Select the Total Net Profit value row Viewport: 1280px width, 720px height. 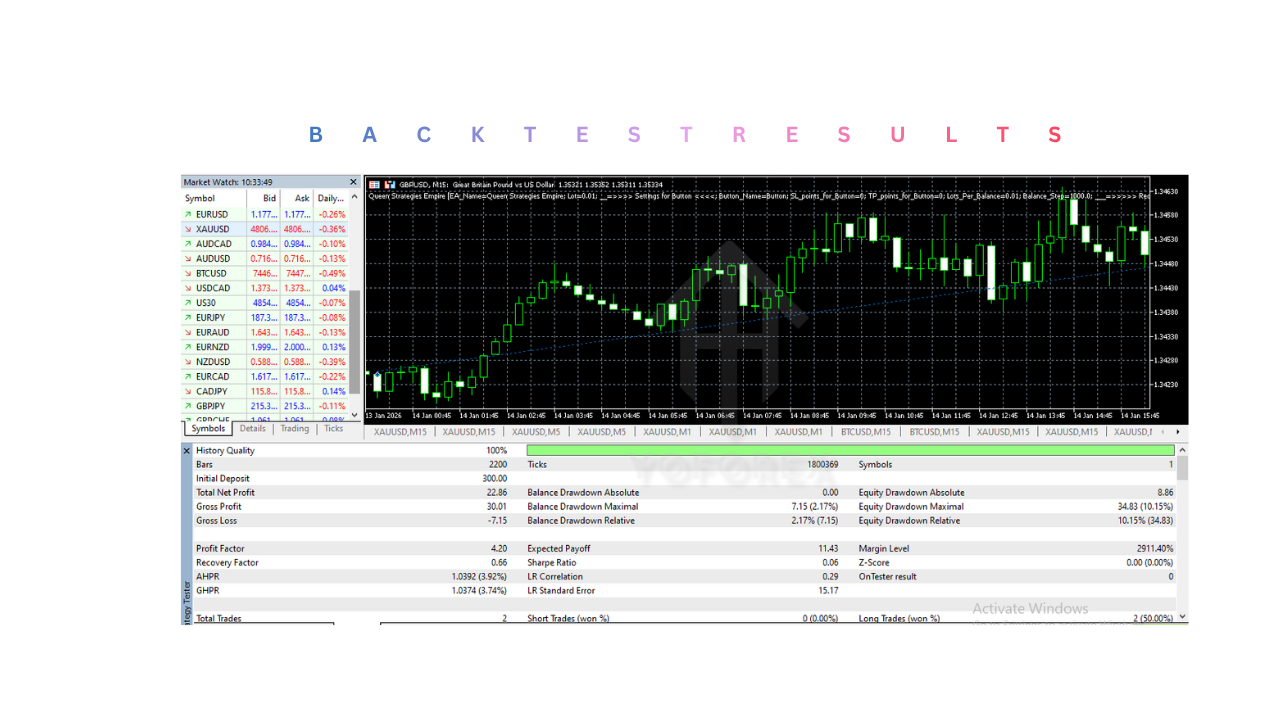tap(300, 492)
